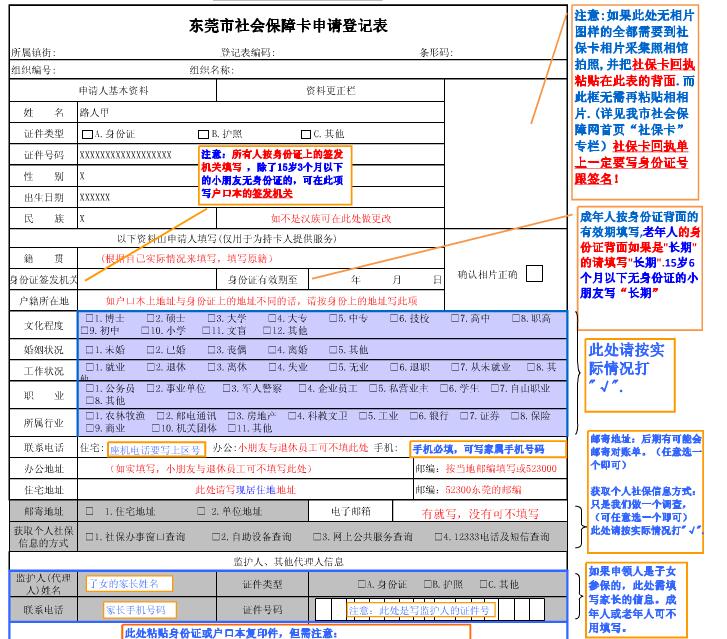The image size is (727, 639).
Task: Choose 3.军人警察 in 职业 row
Action: (x=226, y=388)
